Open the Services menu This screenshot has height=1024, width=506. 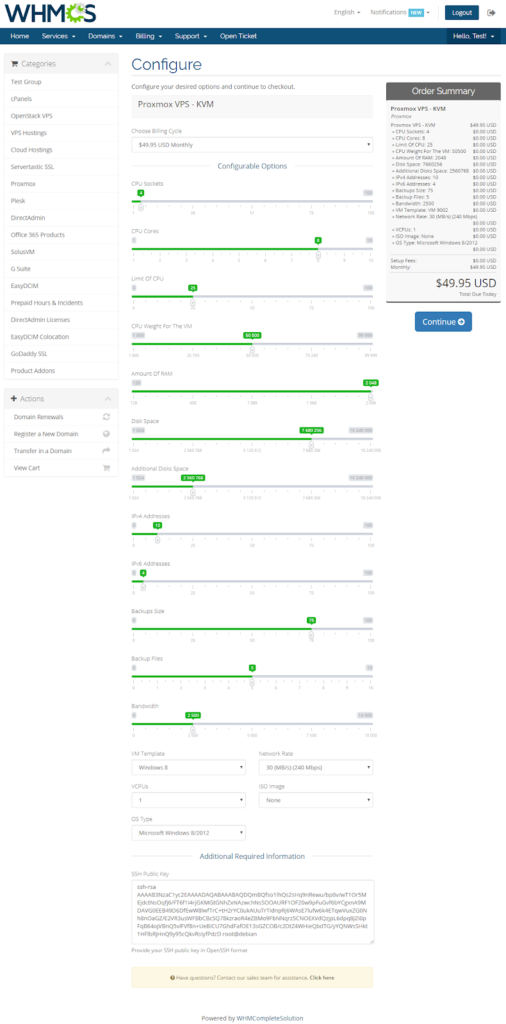[59, 36]
